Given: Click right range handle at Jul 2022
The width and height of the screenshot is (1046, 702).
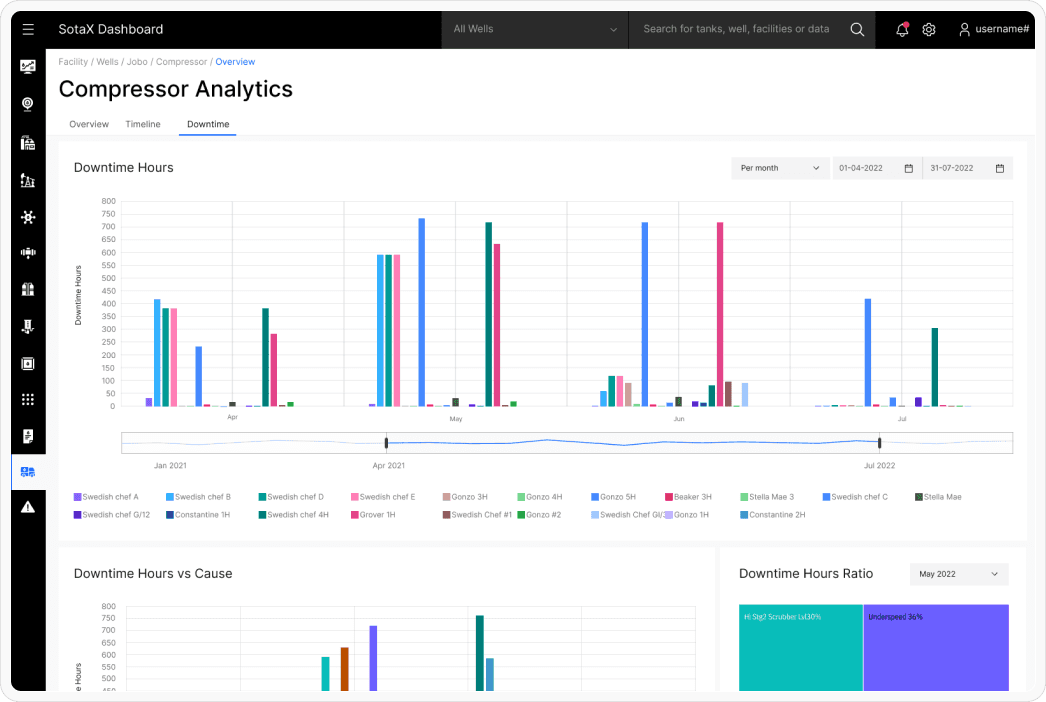Looking at the screenshot, I should [879, 443].
